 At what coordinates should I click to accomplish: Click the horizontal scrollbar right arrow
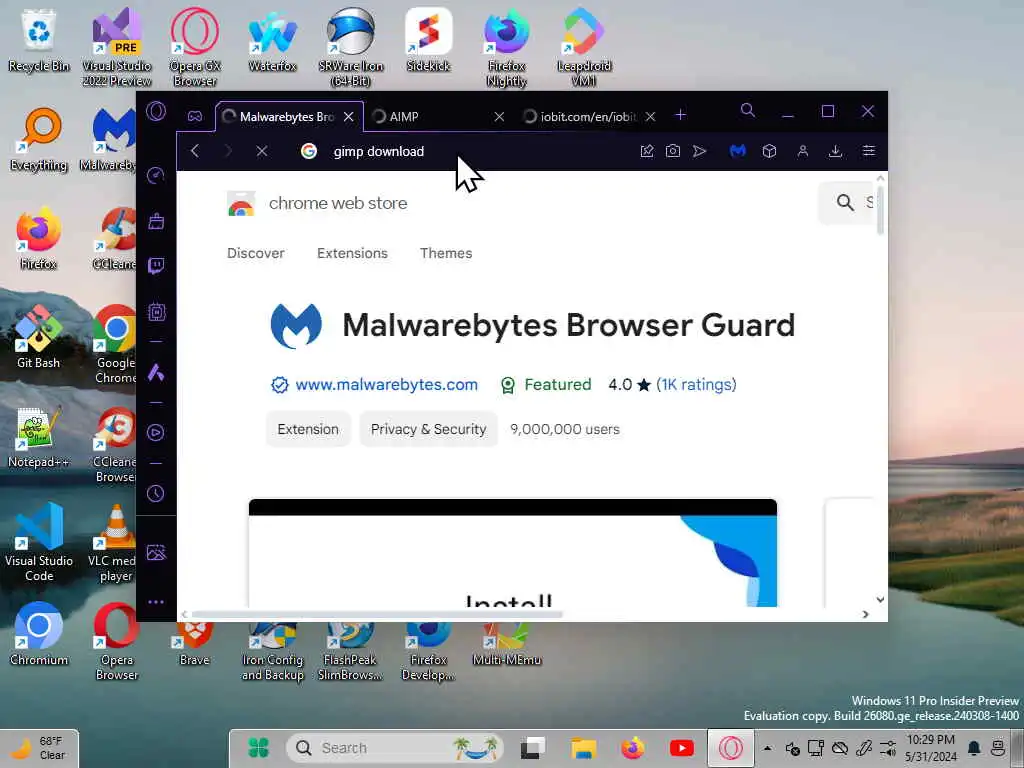[865, 615]
